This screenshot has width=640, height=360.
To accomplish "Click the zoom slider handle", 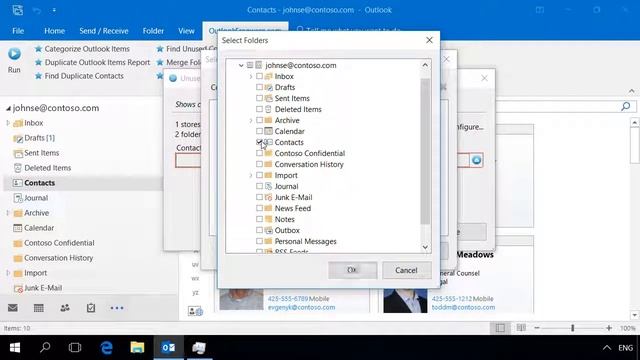I will 573,328.
